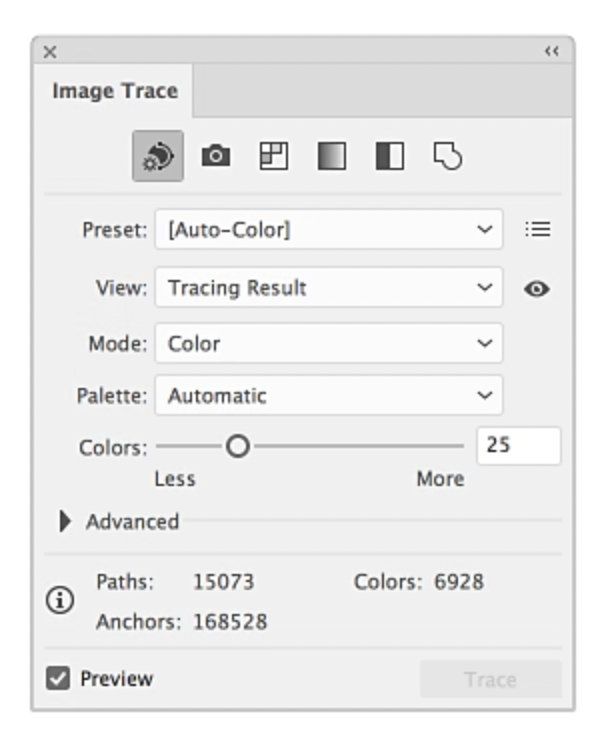Click the Trace button
The width and height of the screenshot is (614, 734).
(490, 679)
